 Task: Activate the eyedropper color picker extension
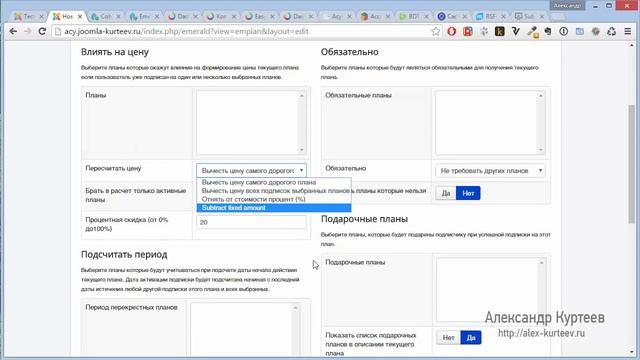(532, 31)
